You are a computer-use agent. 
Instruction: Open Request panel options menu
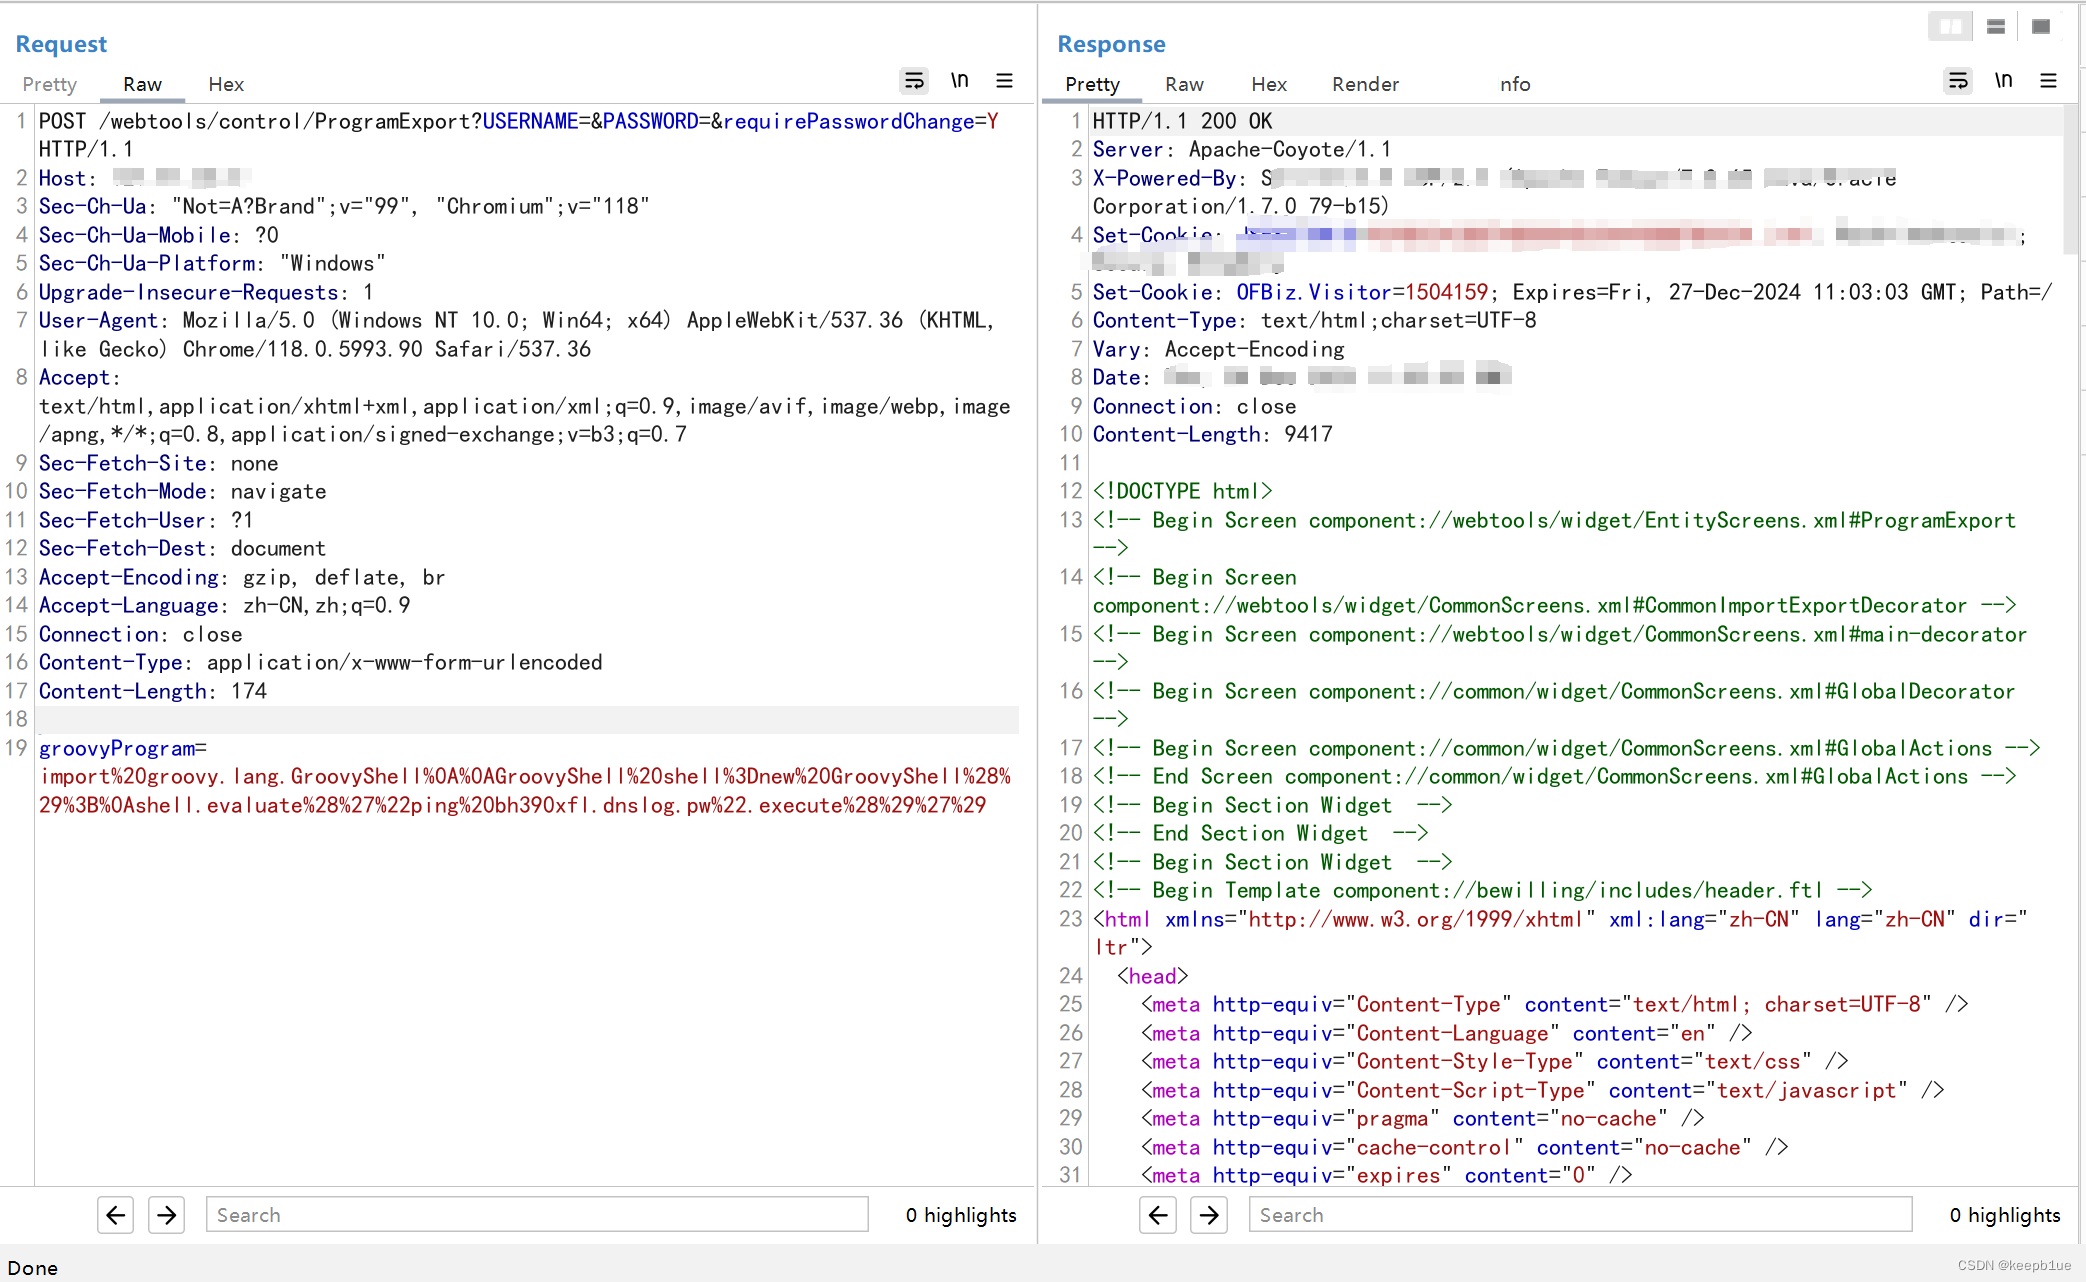point(1005,81)
